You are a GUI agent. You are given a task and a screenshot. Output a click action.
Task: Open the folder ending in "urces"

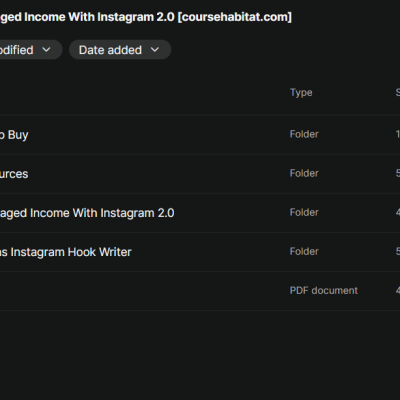pos(14,174)
